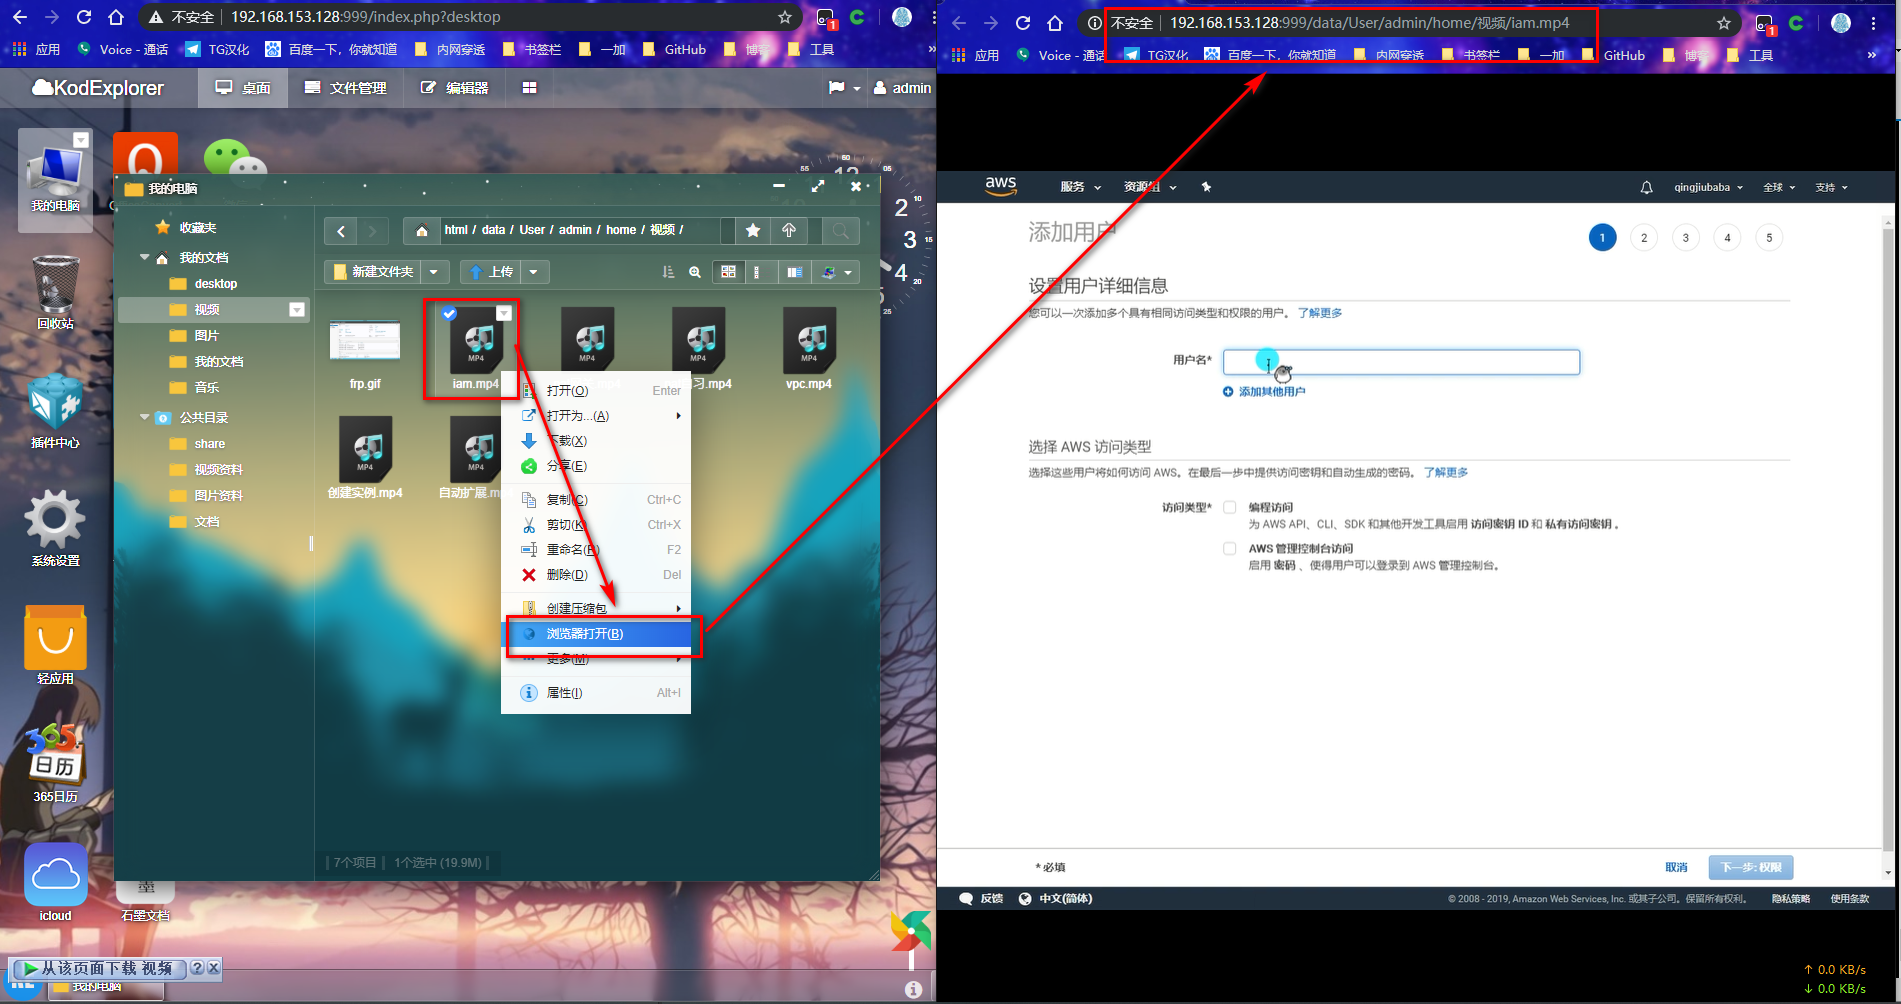Choose 打开(O) in context menu

(x=596, y=391)
